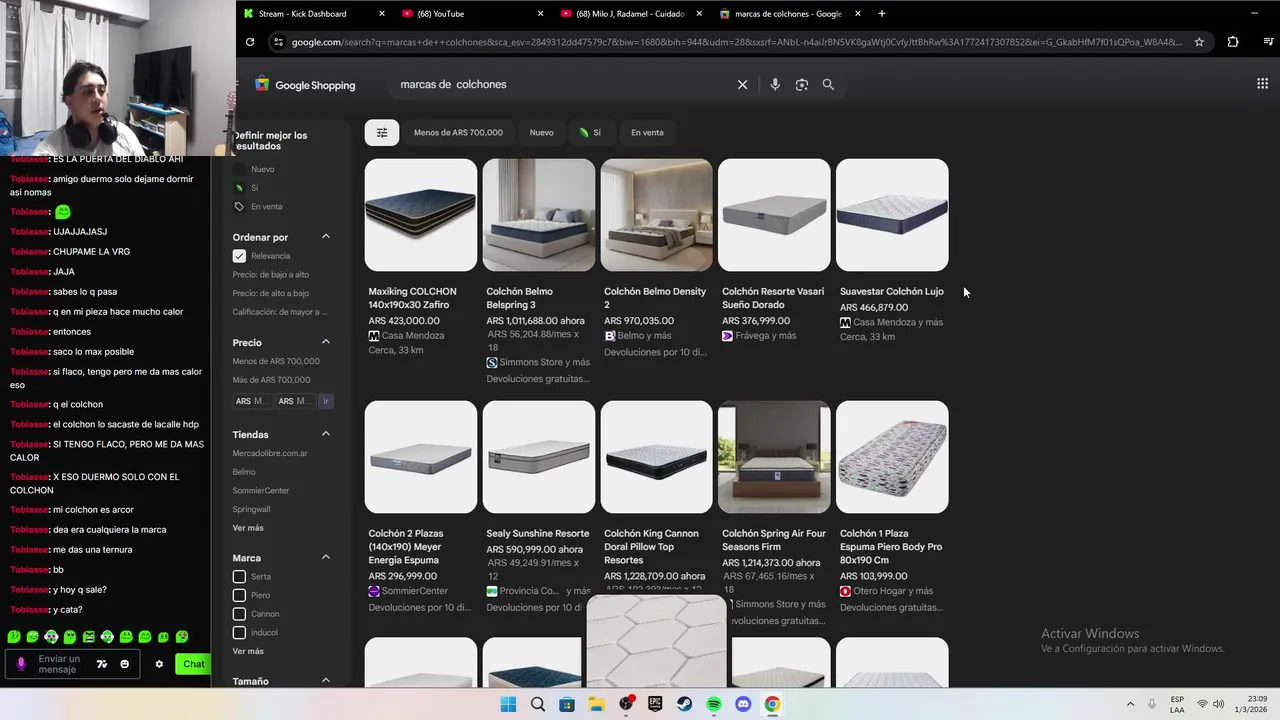Open Colchón Belmo Belspring 3 thumbnail
Viewport: 1280px width, 720px height.
(x=539, y=215)
